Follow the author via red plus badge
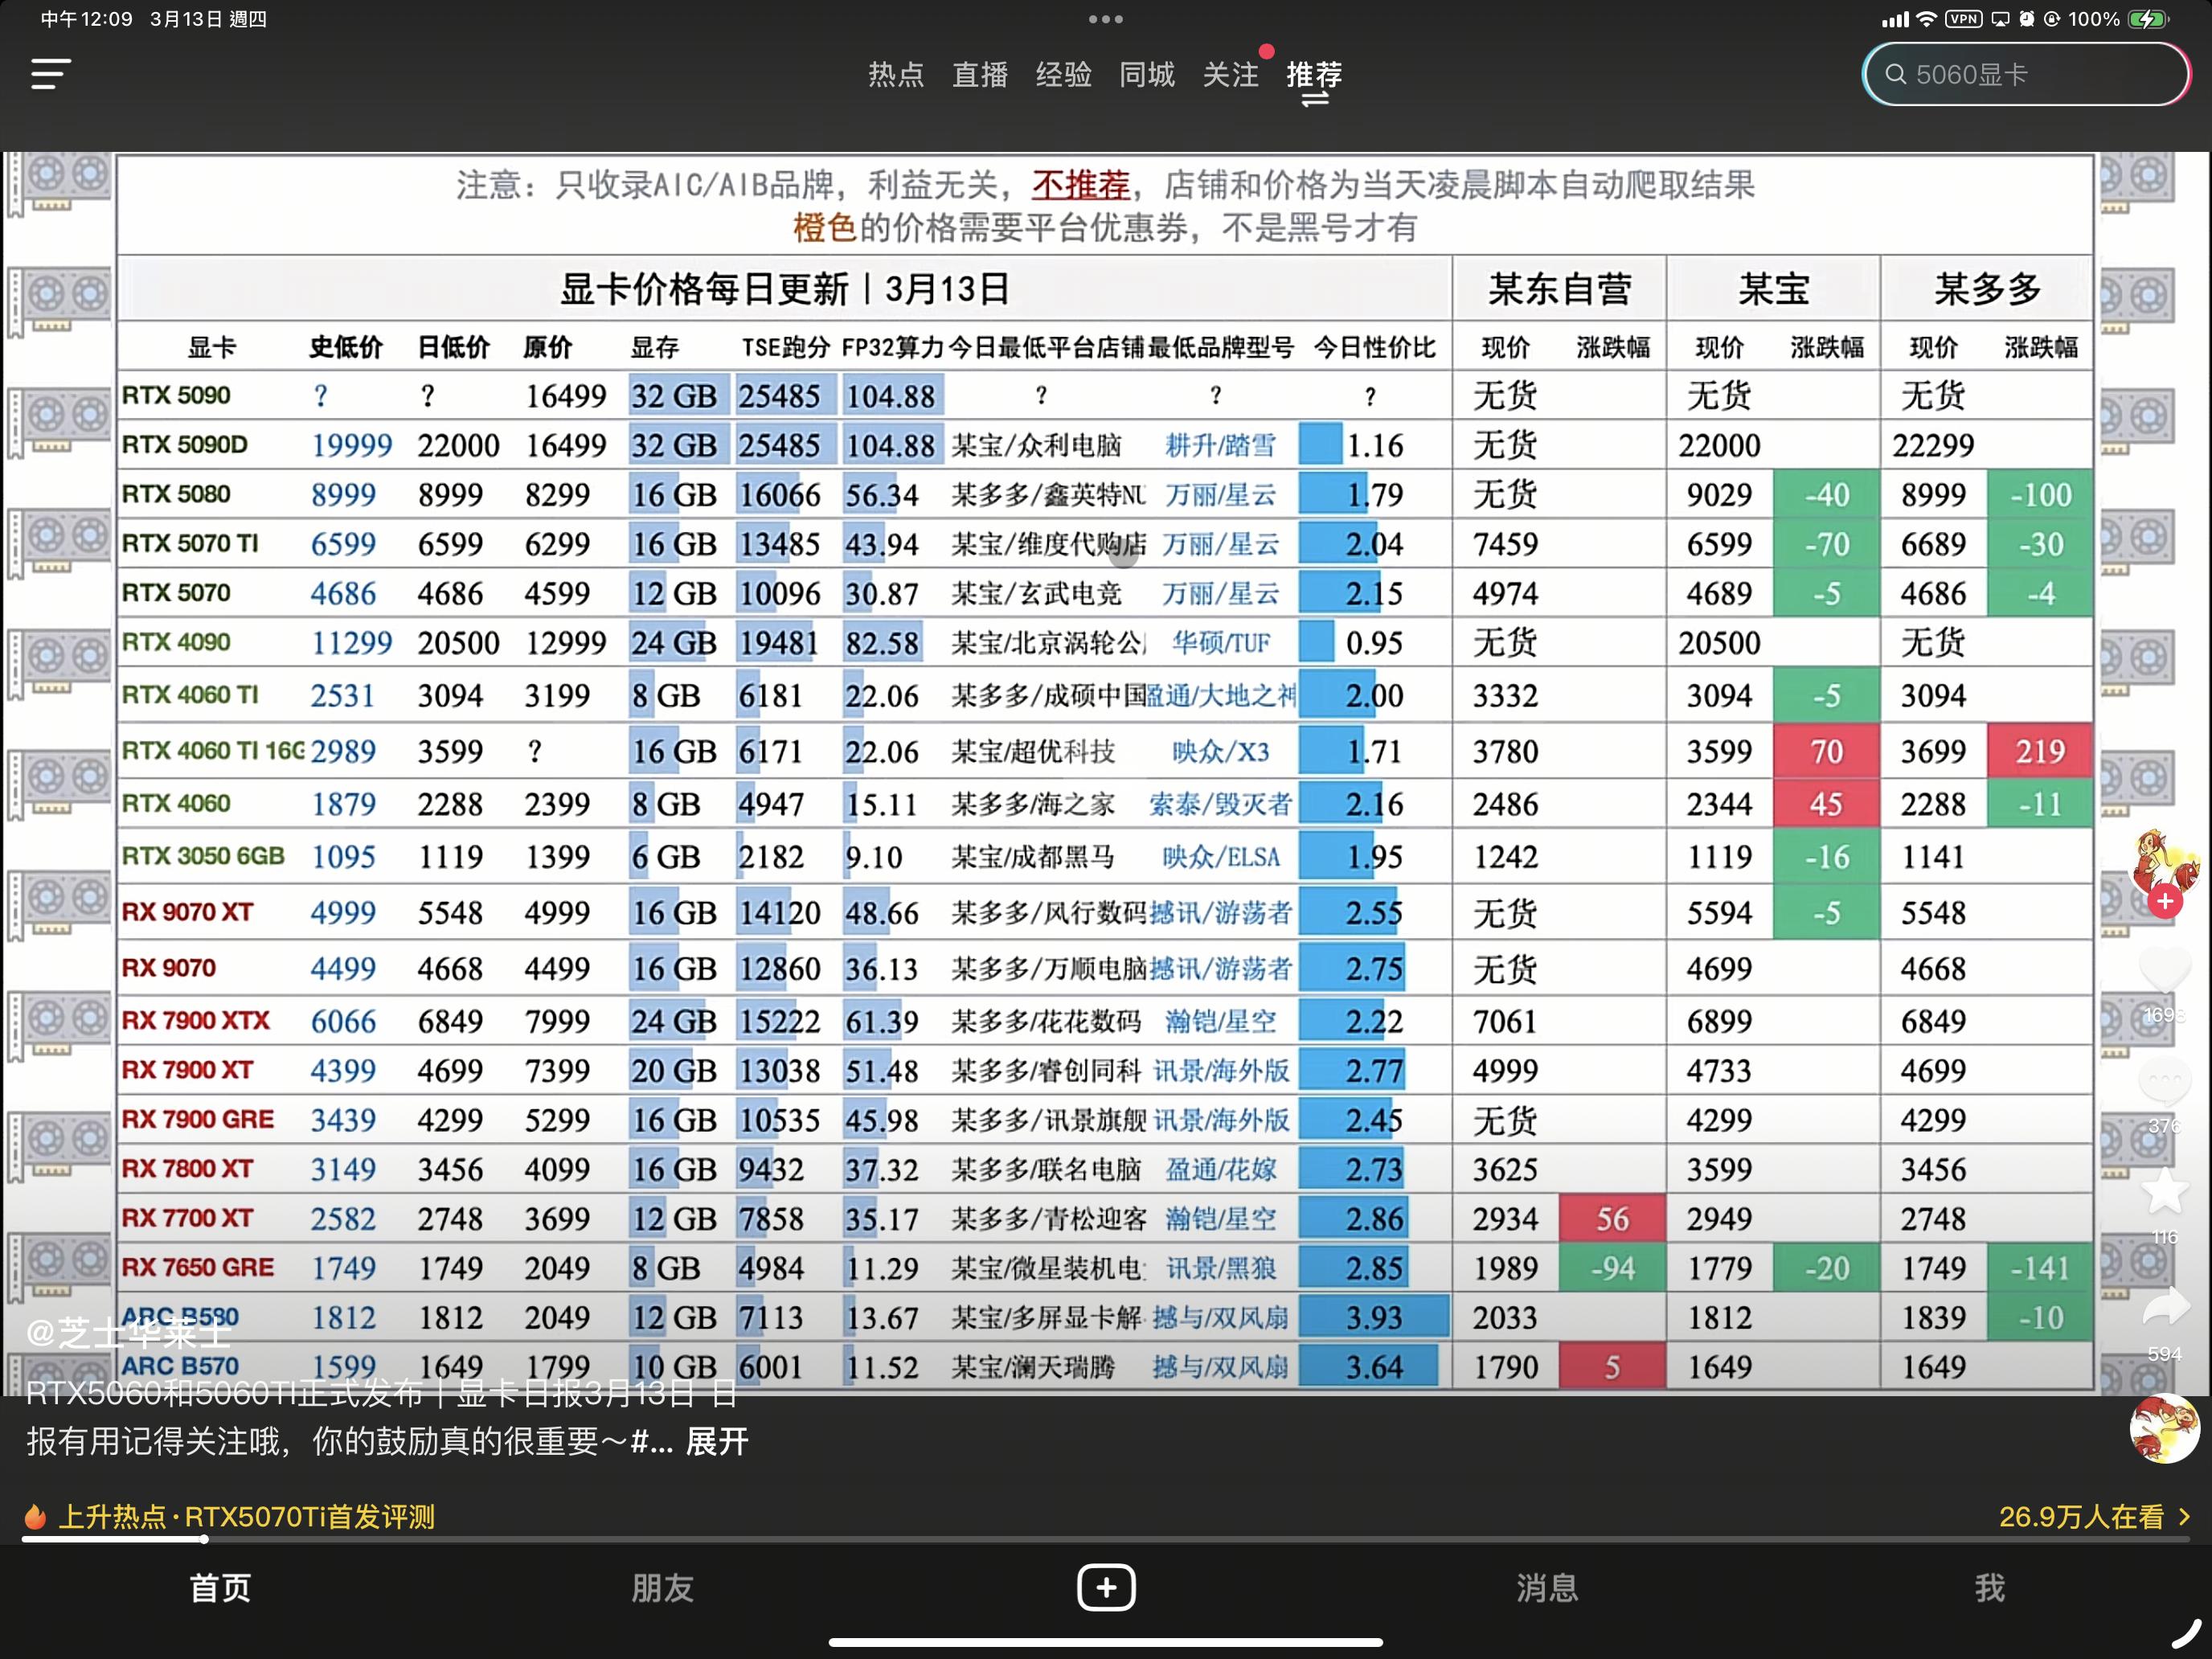2212x1659 pixels. (x=2165, y=901)
